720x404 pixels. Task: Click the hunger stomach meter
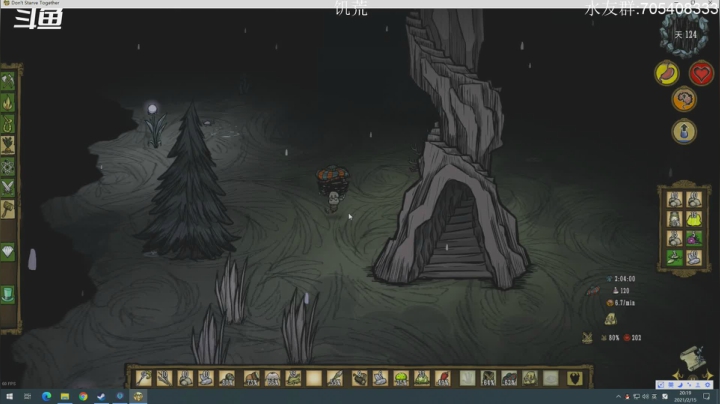[667, 73]
